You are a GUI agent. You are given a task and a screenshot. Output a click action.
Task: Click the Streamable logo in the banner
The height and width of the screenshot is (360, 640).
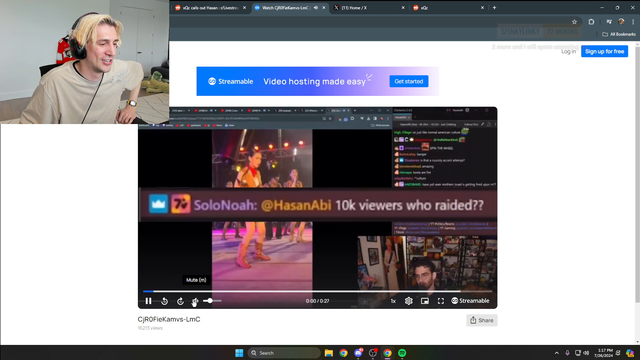point(231,81)
